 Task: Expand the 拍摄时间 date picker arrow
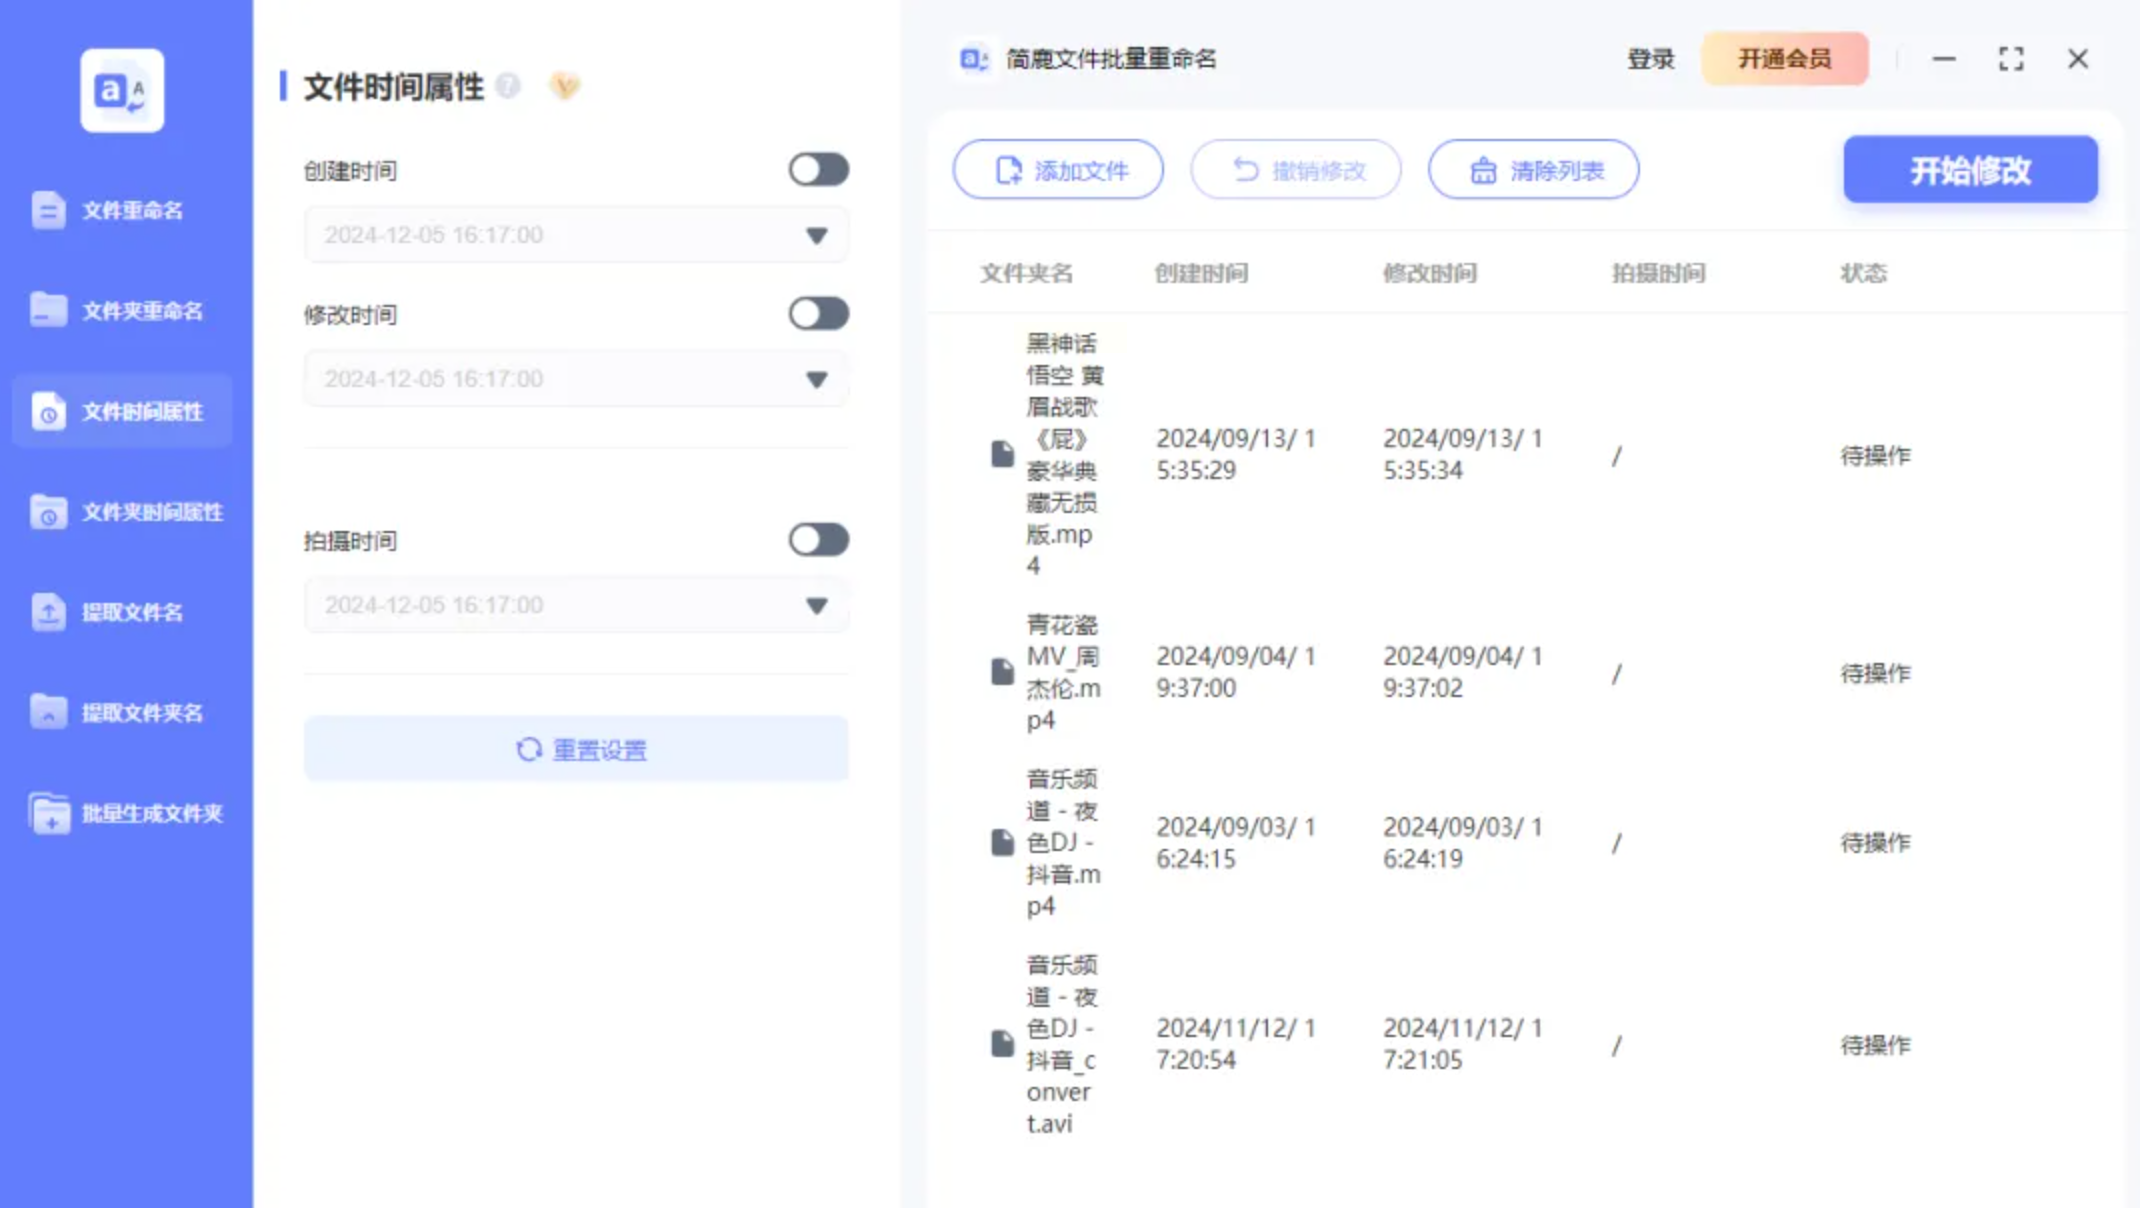coord(816,606)
